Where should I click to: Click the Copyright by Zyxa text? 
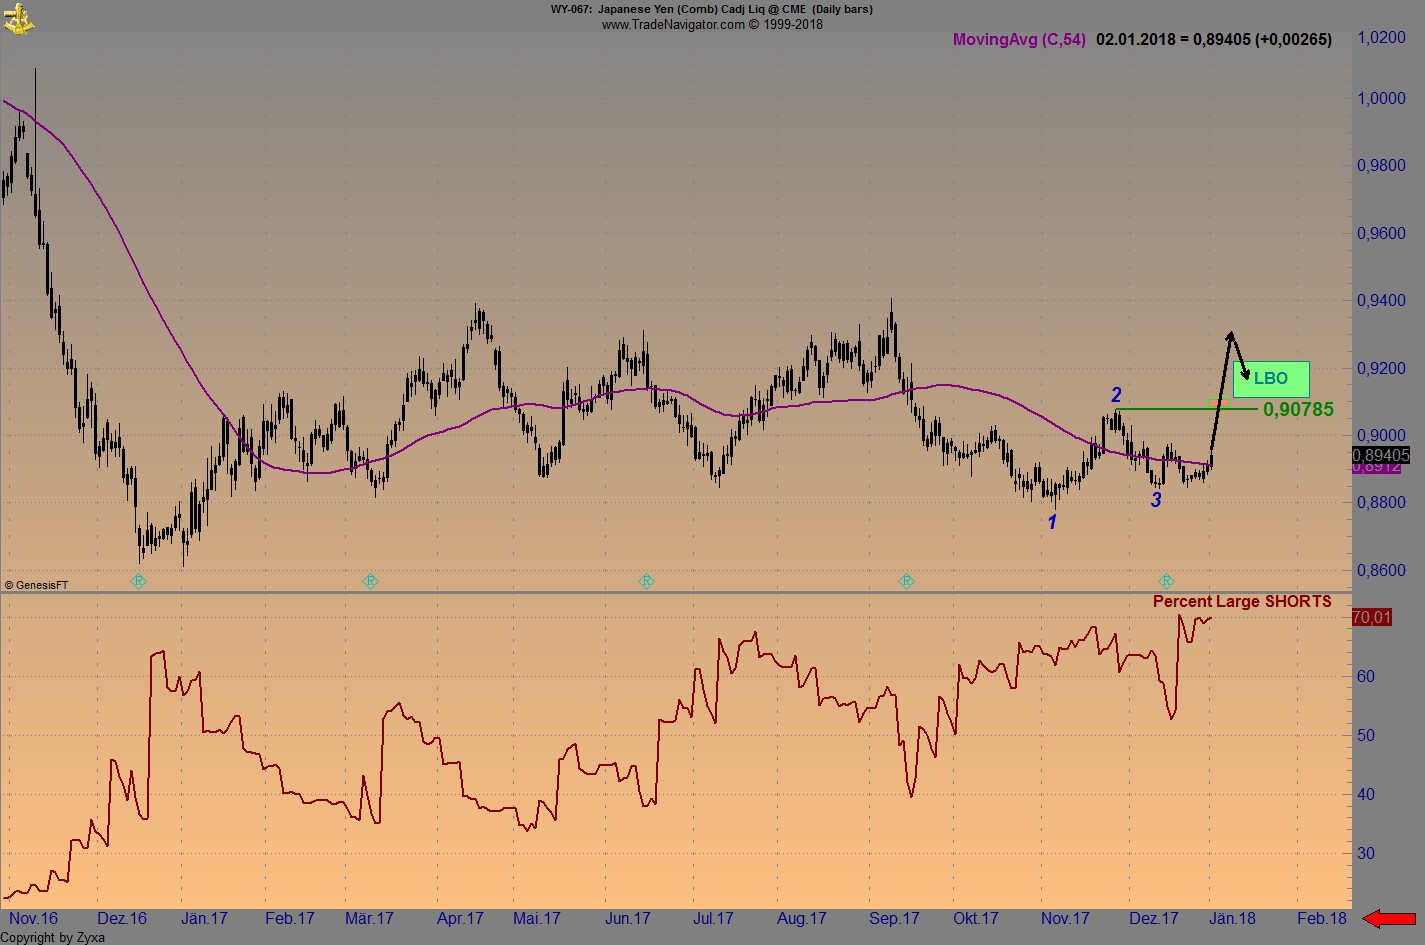click(53, 937)
